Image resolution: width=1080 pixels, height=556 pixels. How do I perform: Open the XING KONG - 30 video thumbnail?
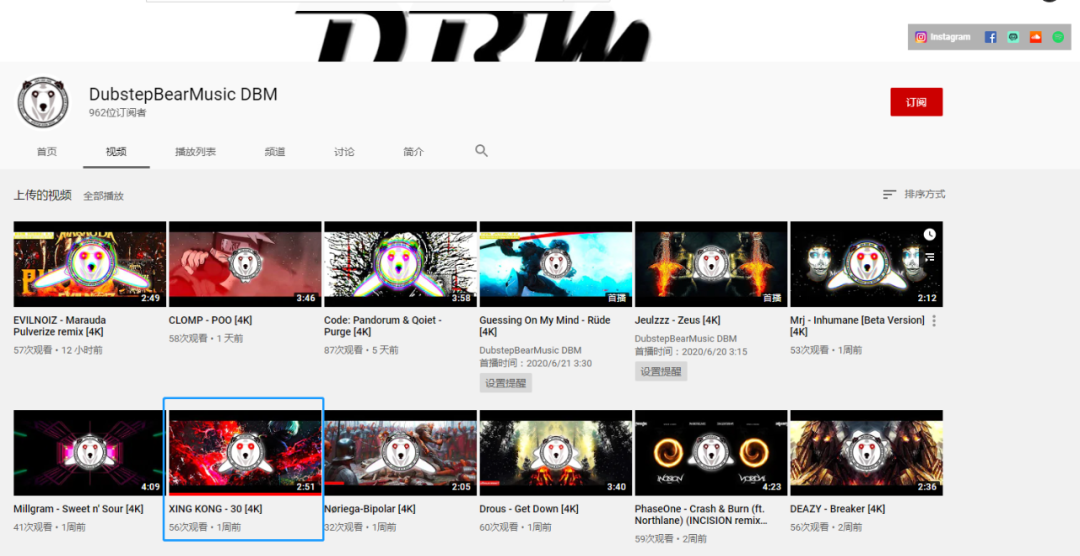click(245, 453)
